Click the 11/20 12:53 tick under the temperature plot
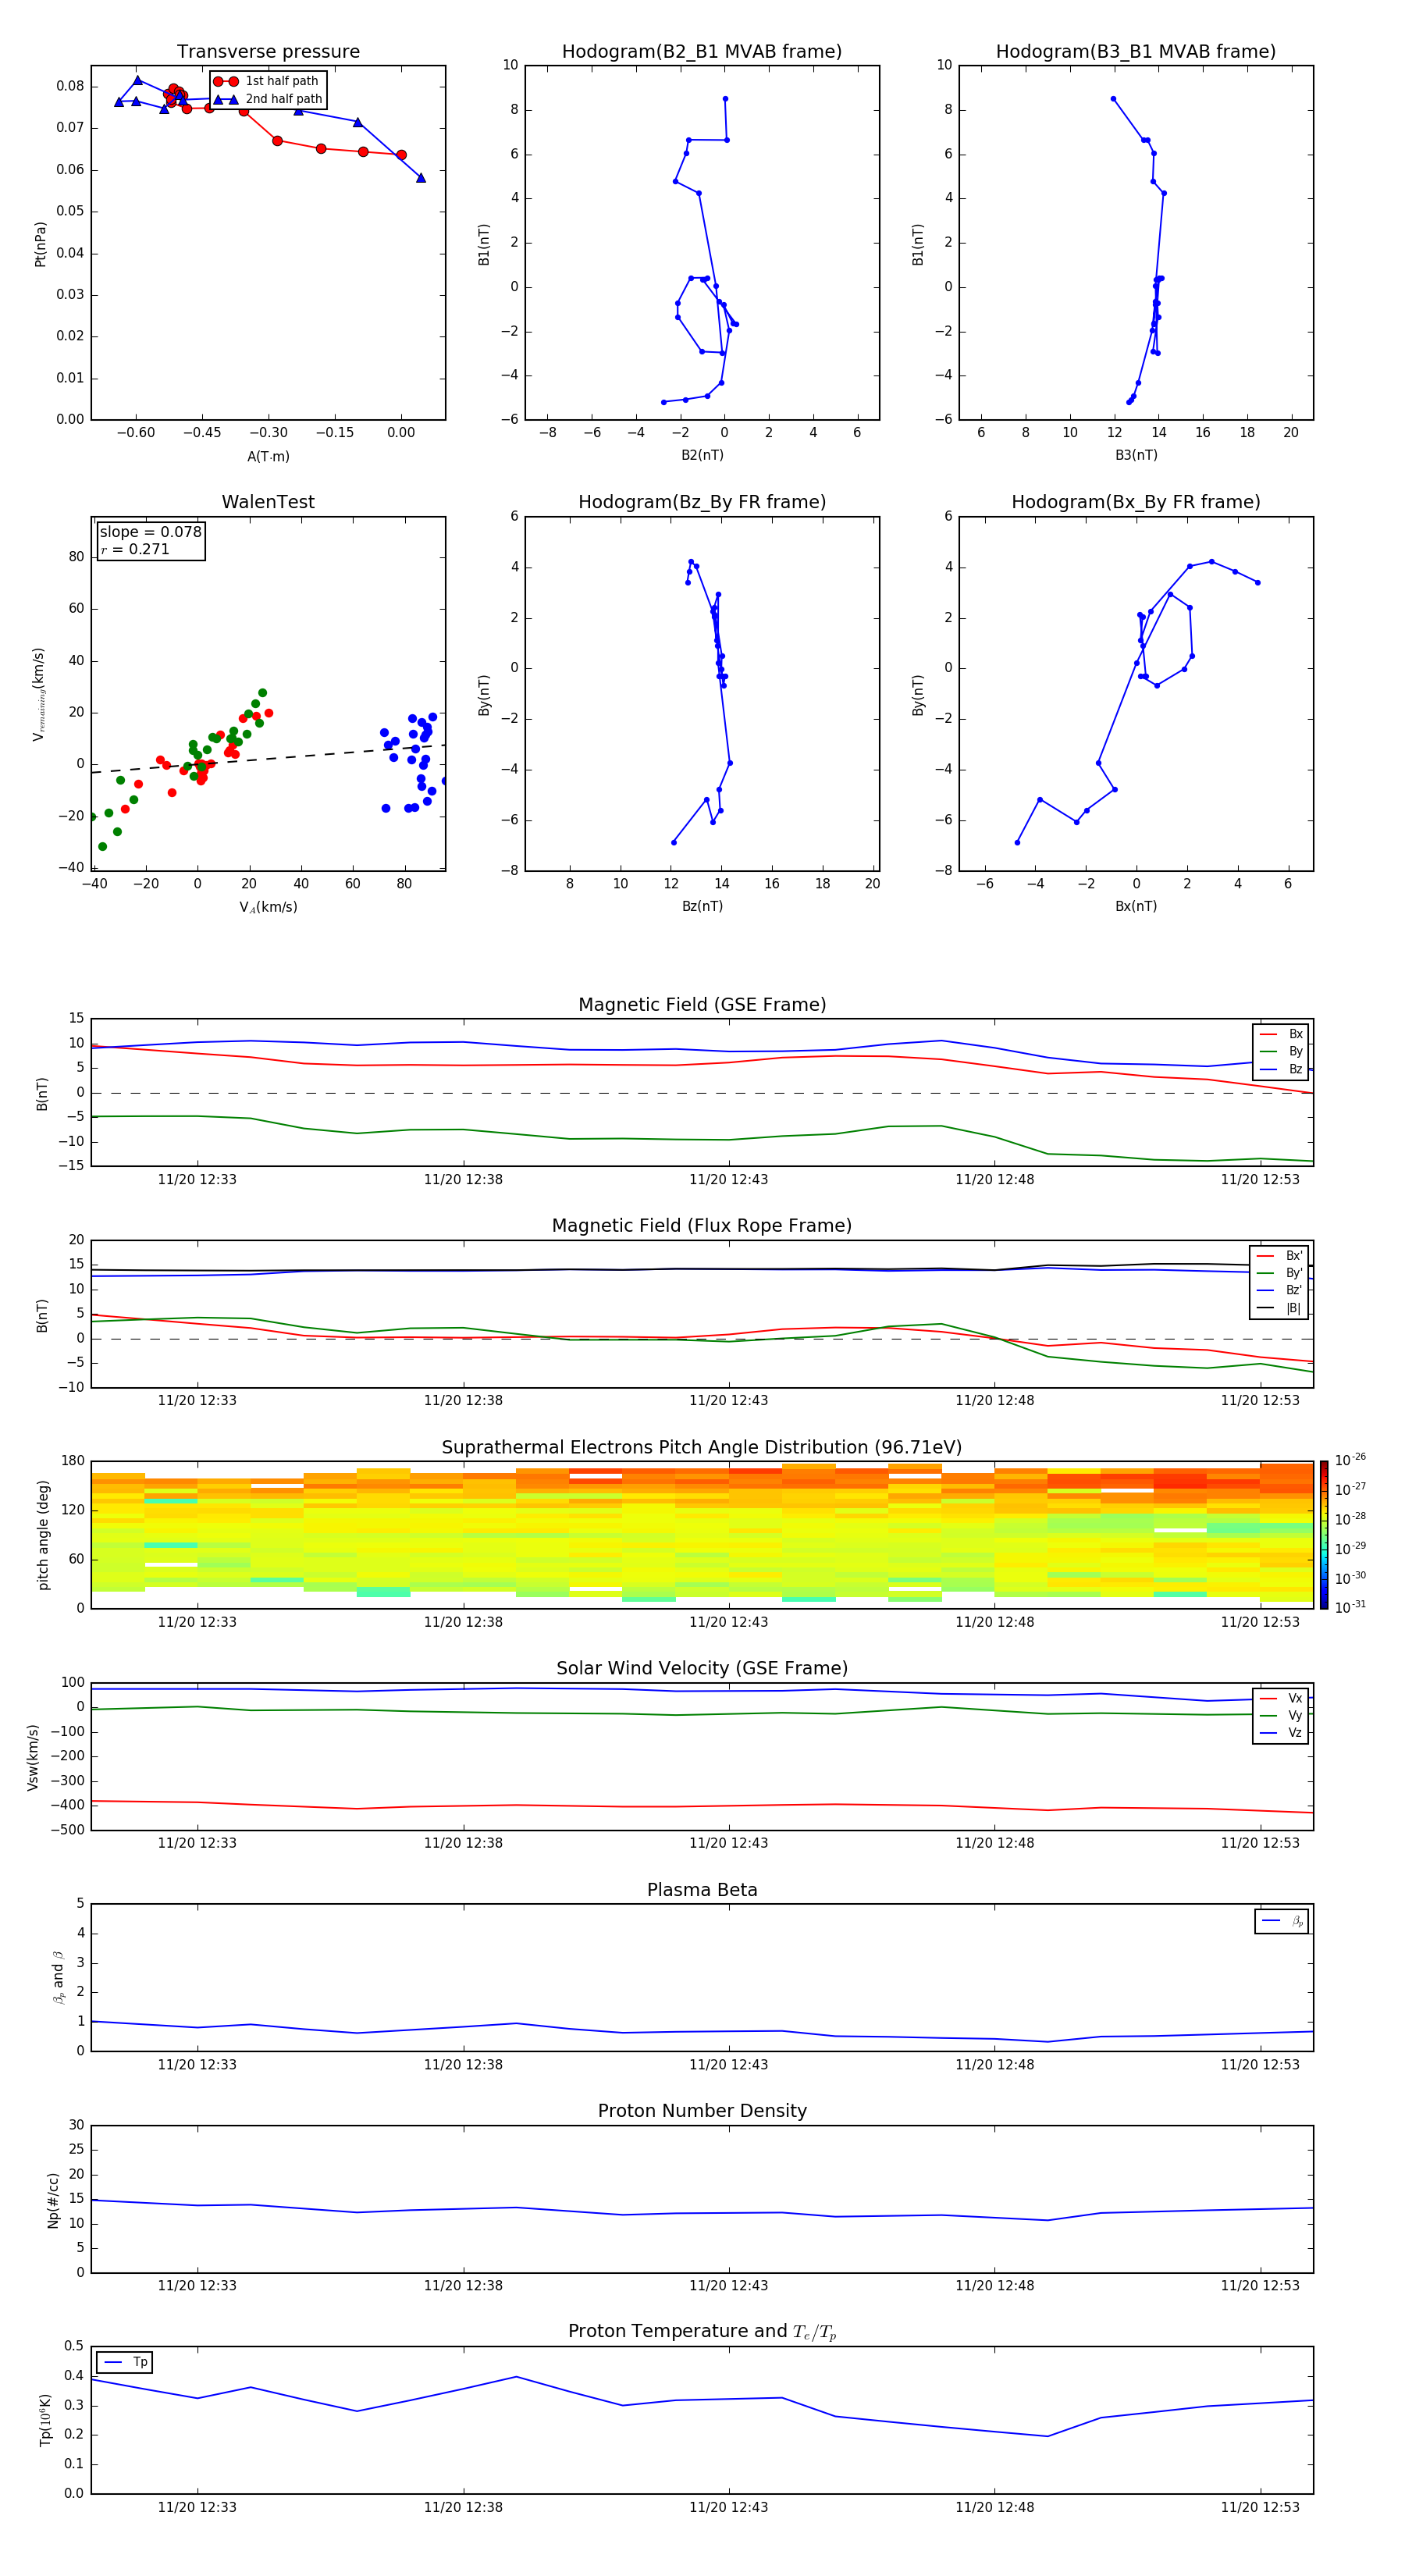The height and width of the screenshot is (2576, 1405). pyautogui.click(x=1260, y=2507)
